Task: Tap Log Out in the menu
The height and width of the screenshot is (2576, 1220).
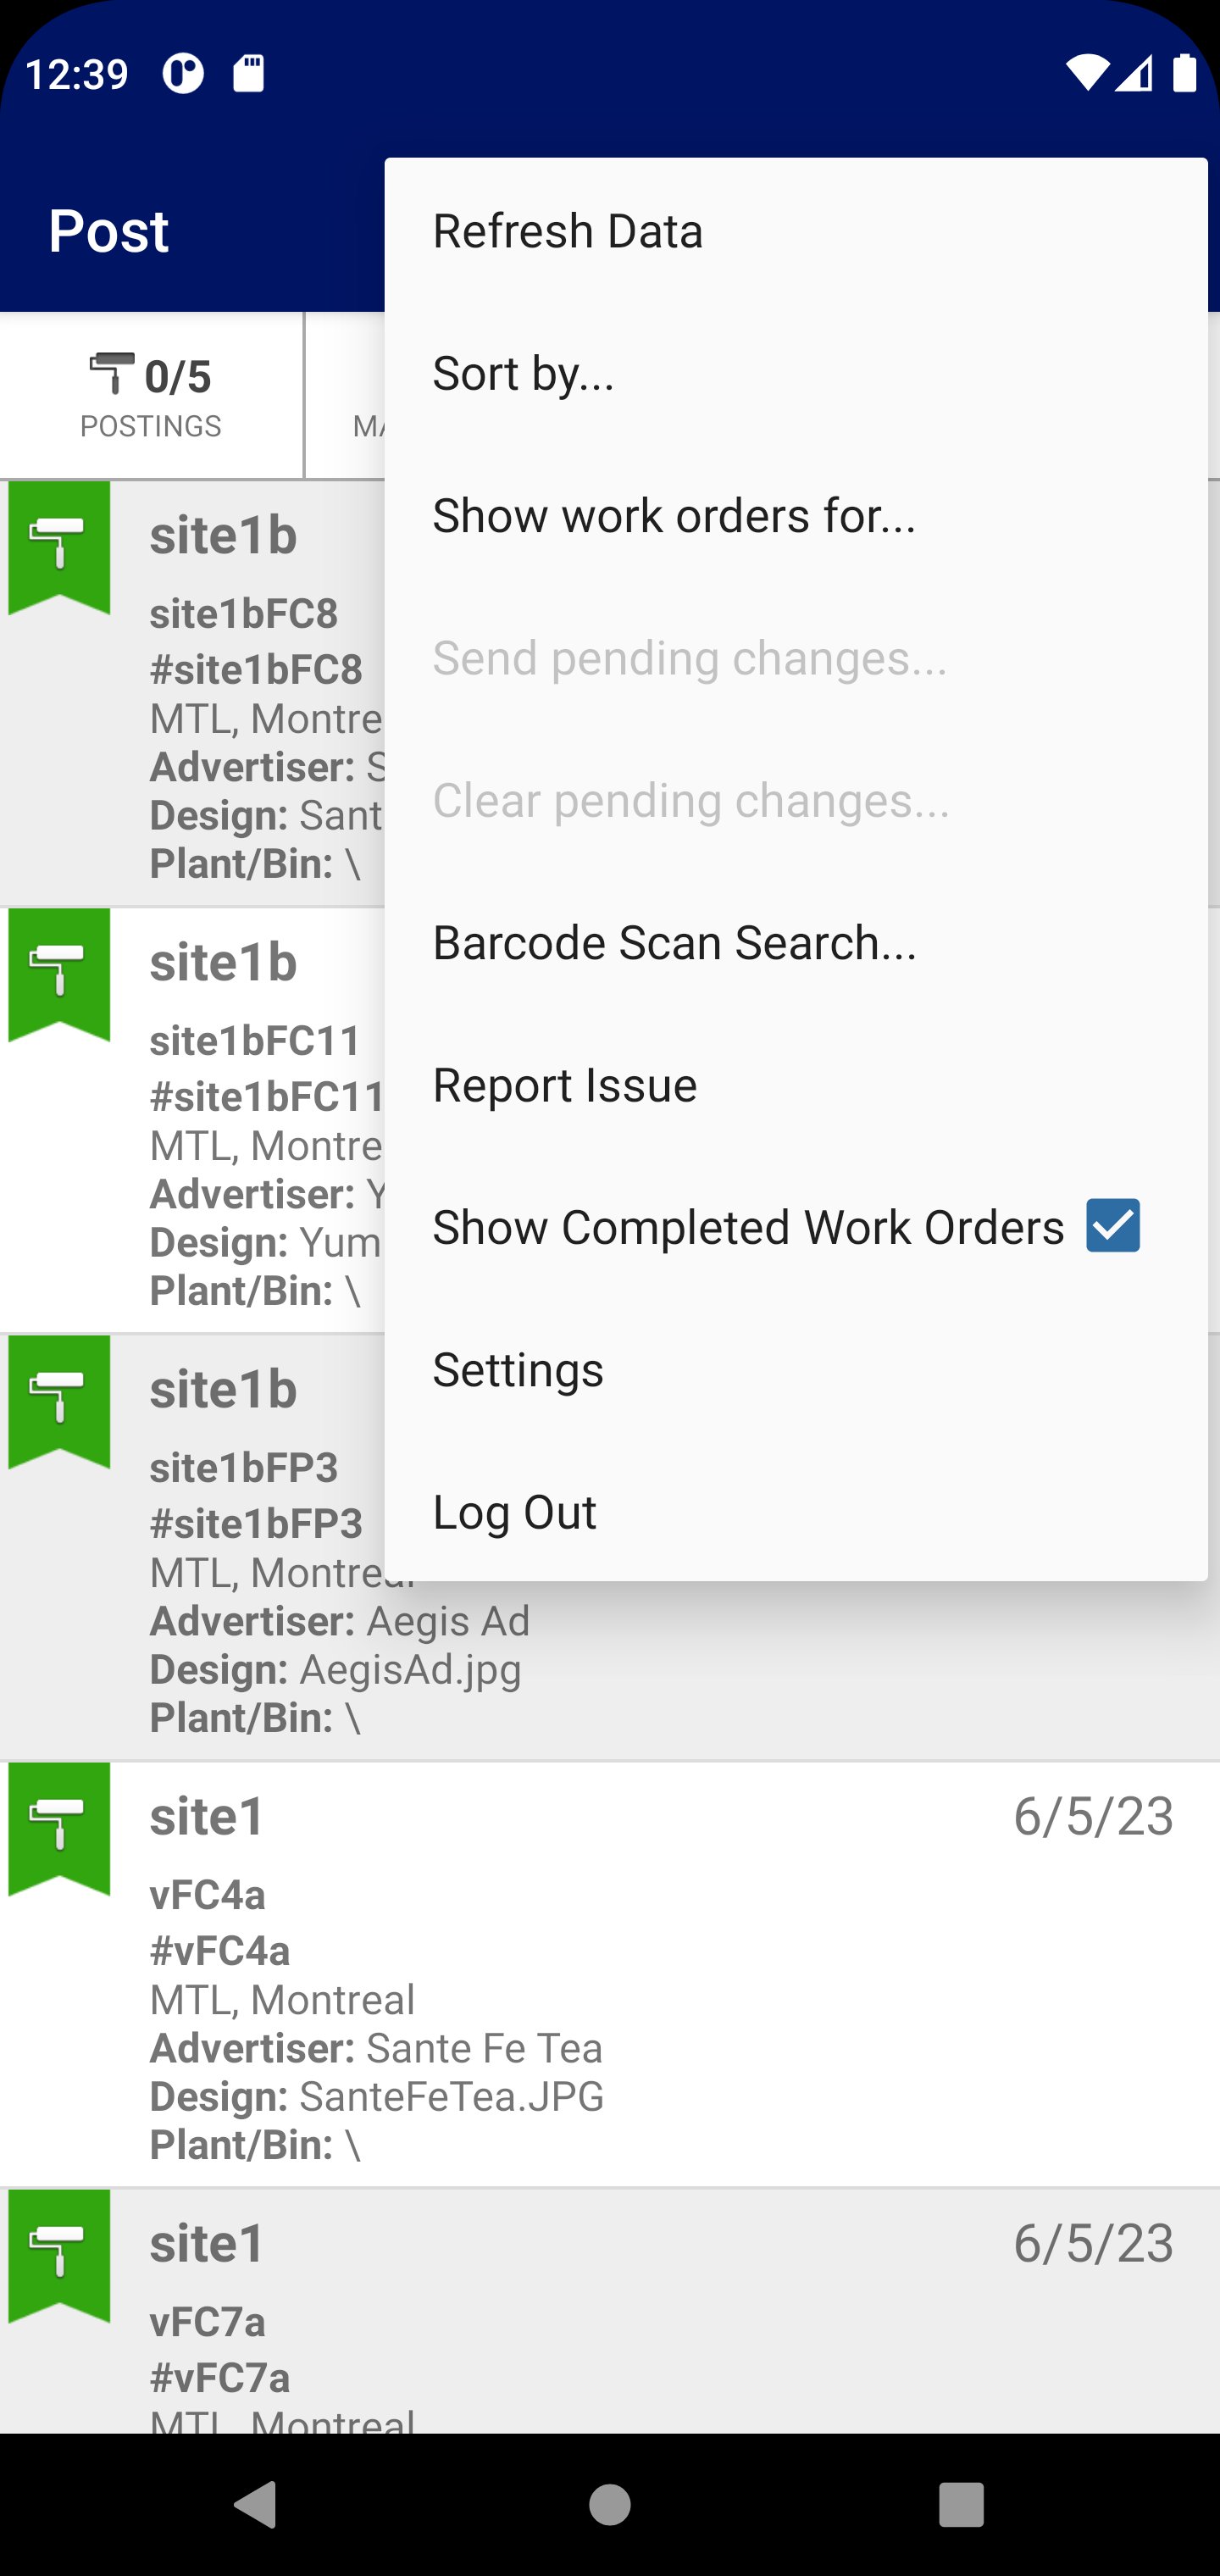Action: (514, 1512)
